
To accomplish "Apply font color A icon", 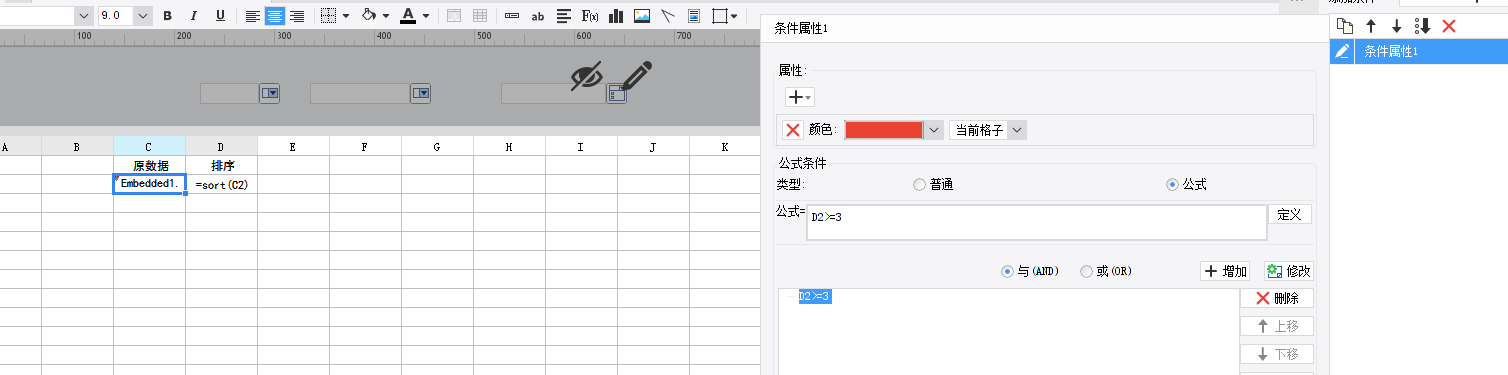I will point(408,16).
